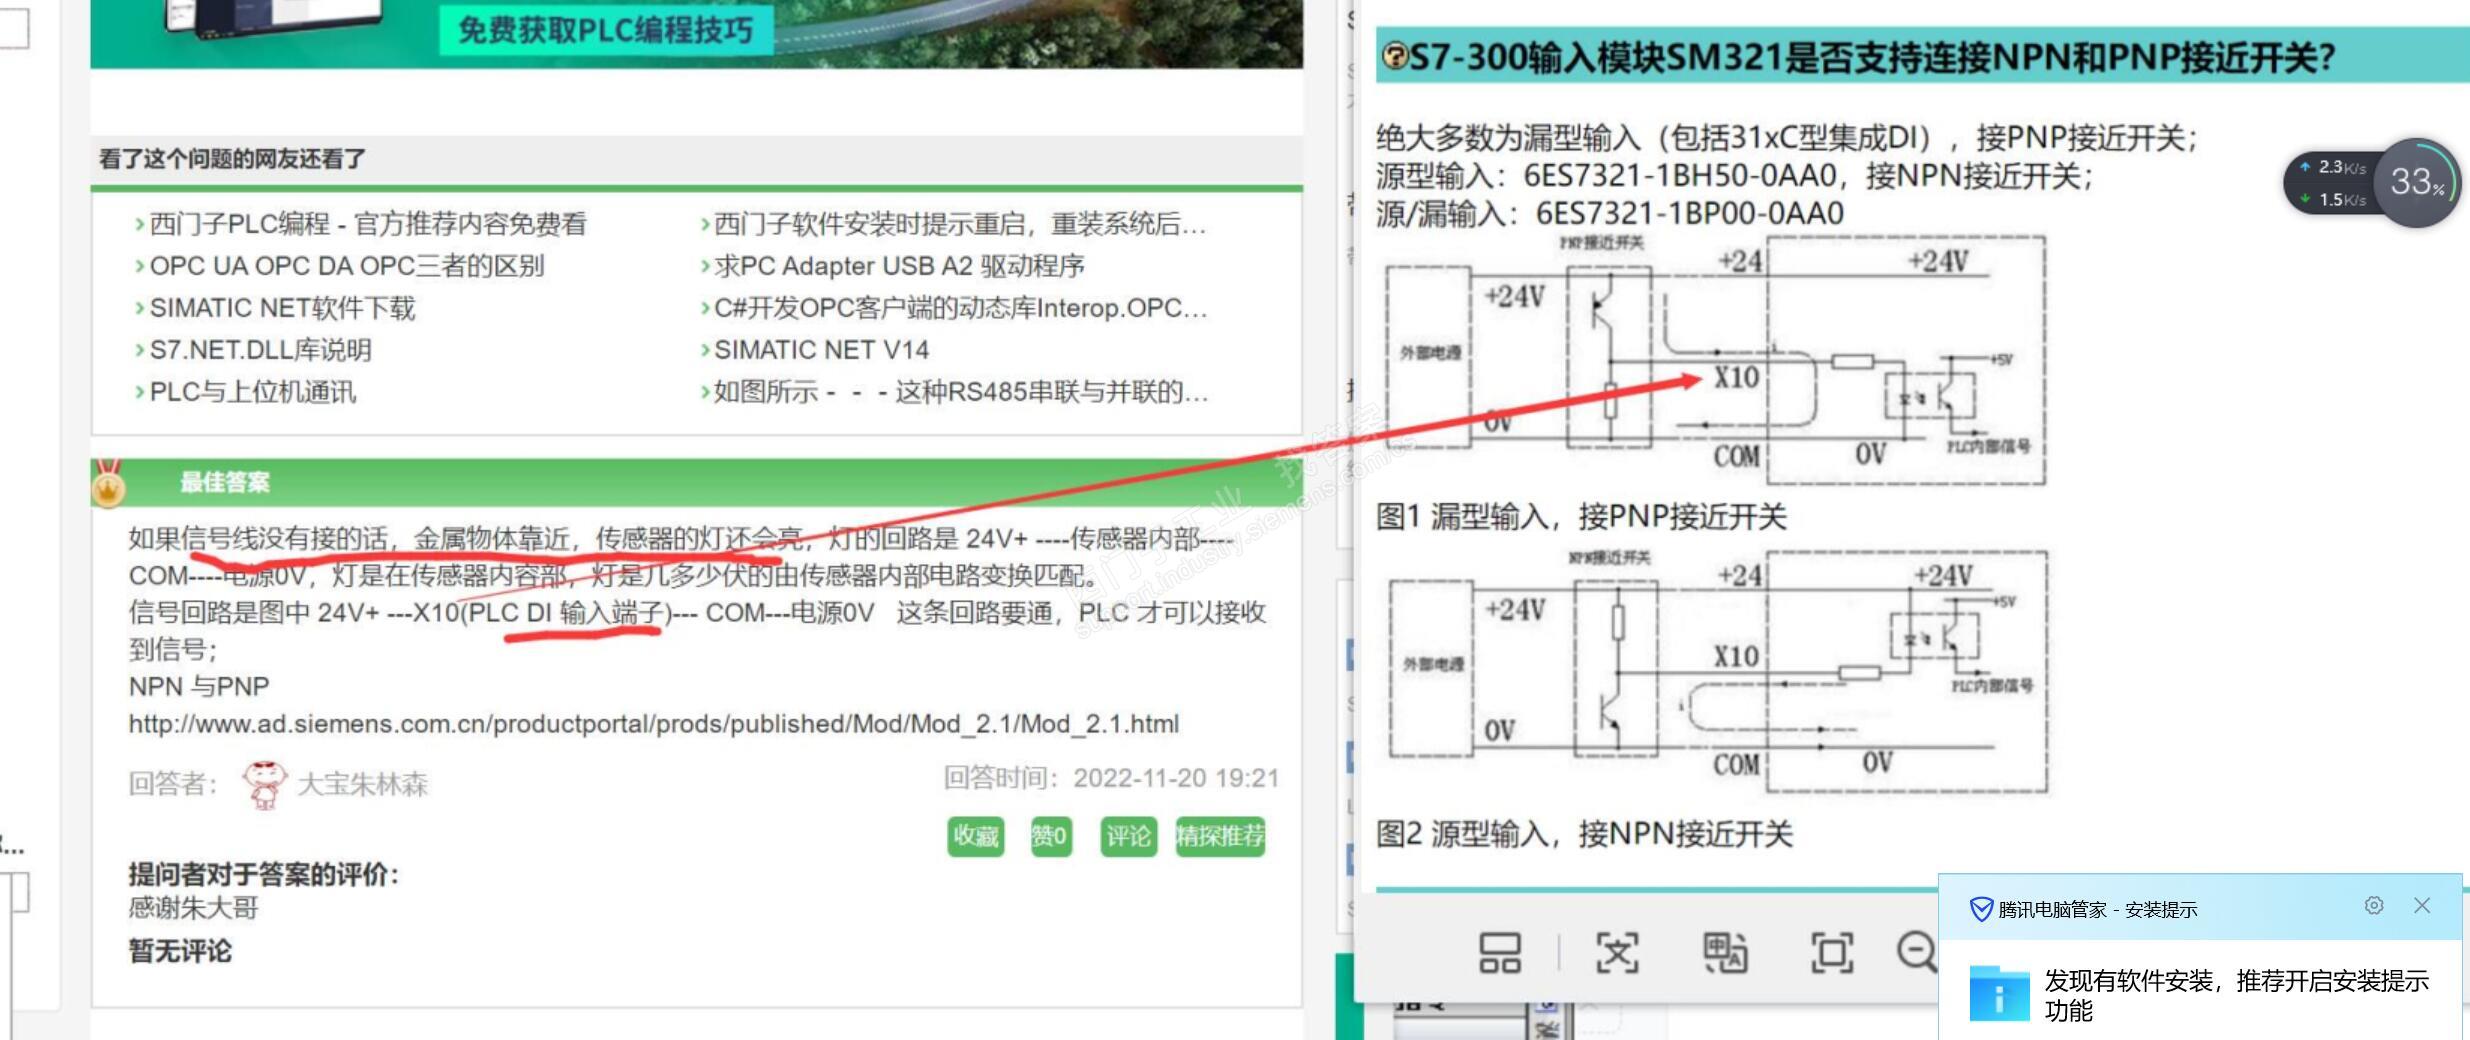This screenshot has height=1040, width=2470.
Task: Click the thumbnail grid icon in viewer toolbar
Action: point(1499,952)
